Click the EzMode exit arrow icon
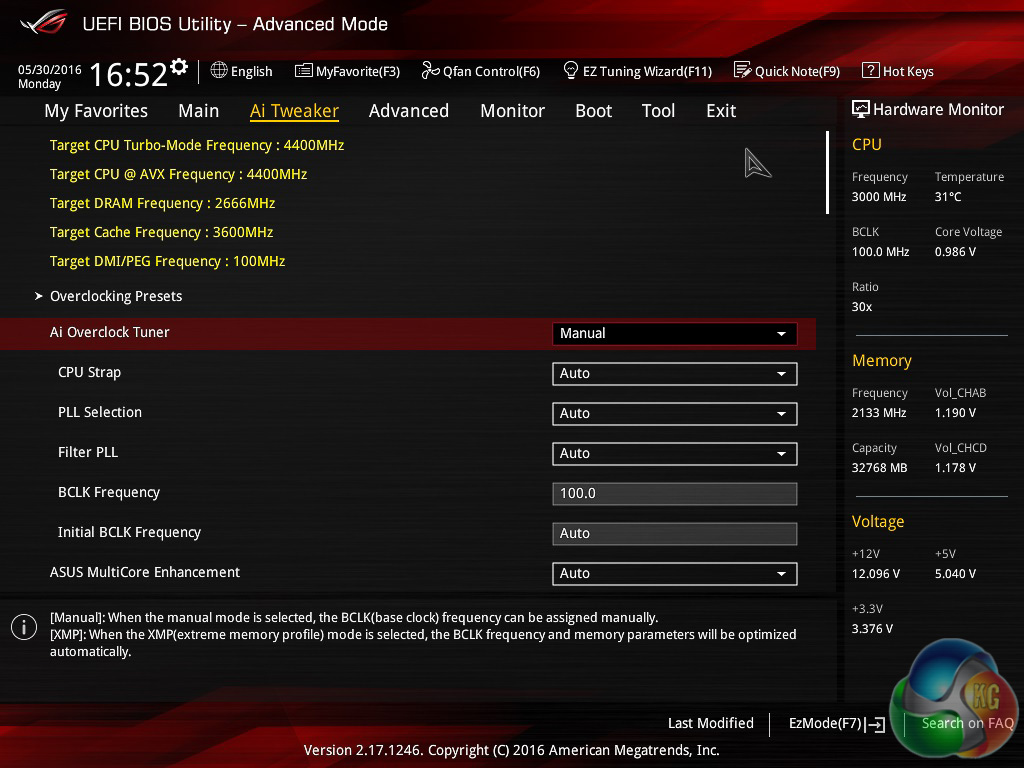The image size is (1024, 768). coord(875,724)
